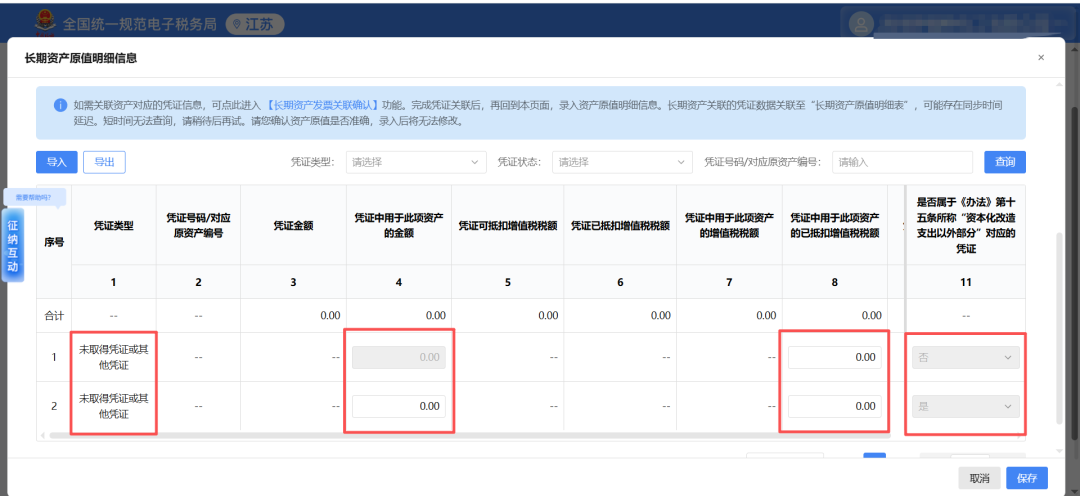The height and width of the screenshot is (496, 1080).
Task: Click the user avatar in the top bar
Action: [862, 22]
